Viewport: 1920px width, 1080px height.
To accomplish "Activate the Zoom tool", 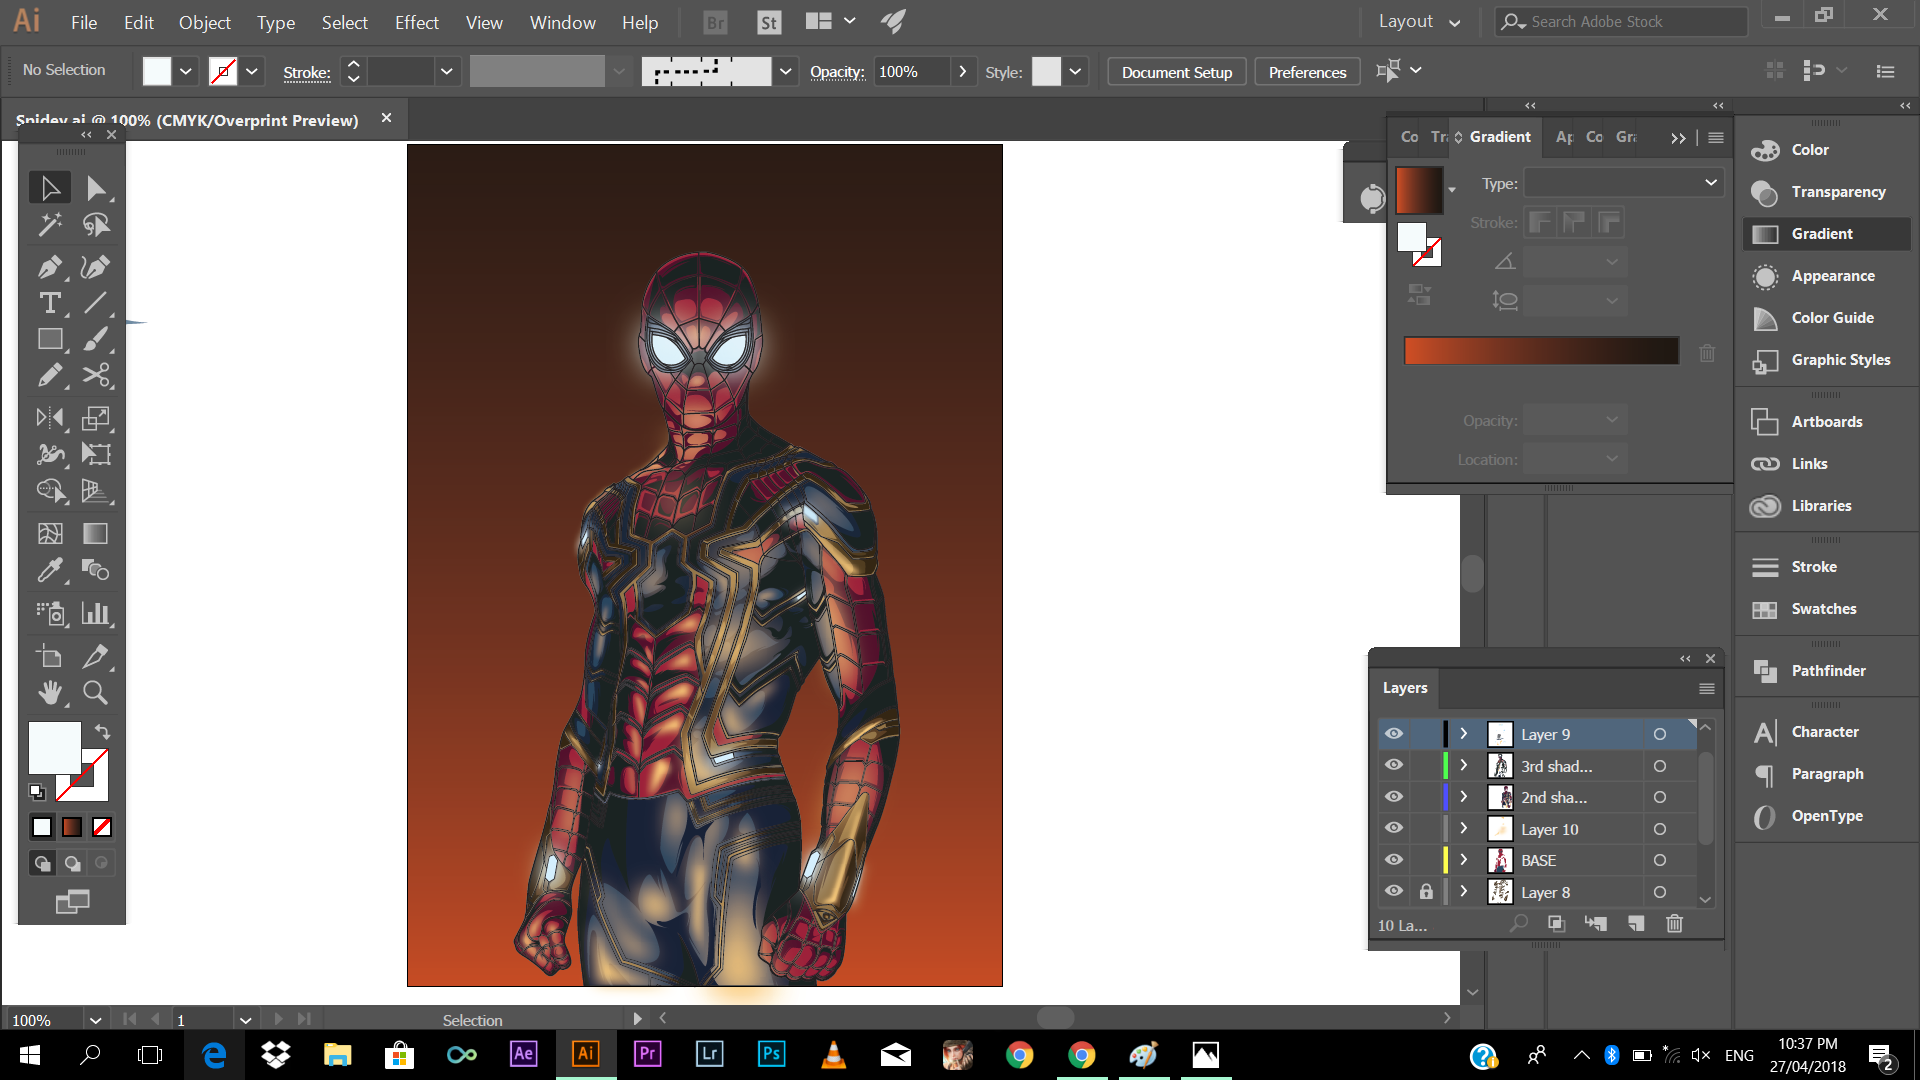I will pyautogui.click(x=96, y=692).
